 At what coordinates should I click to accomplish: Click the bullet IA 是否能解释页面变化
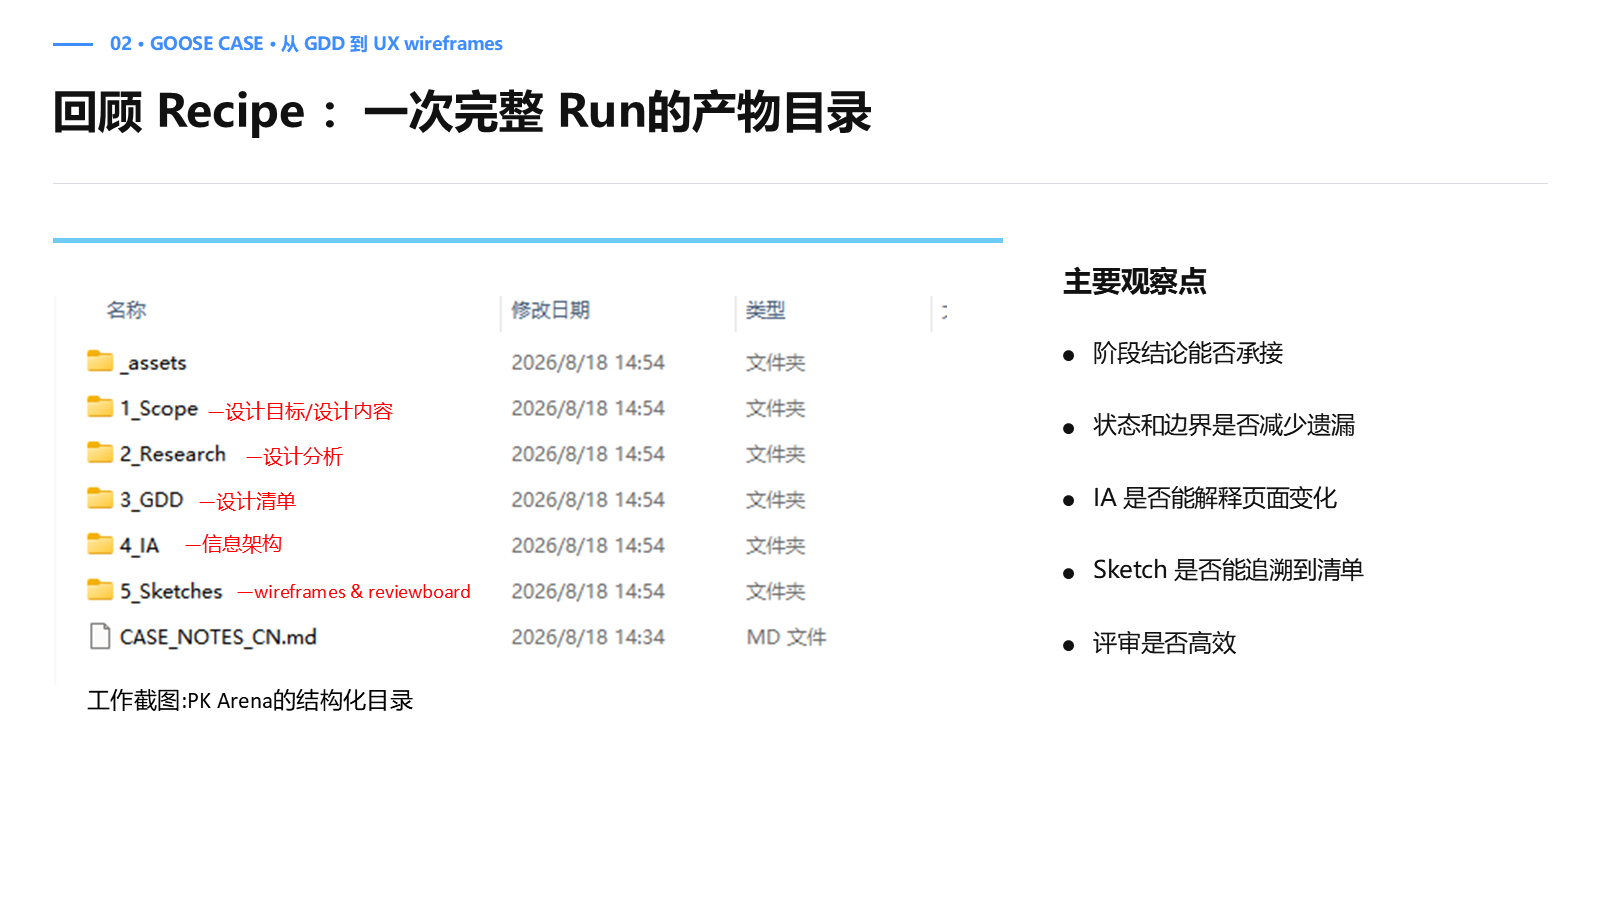tap(1215, 498)
